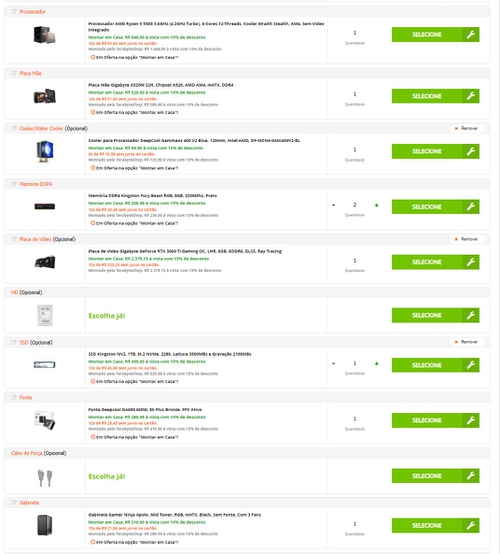500x554 pixels.
Task: Remove the Cooler/Water Cooler item
Action: [466, 128]
